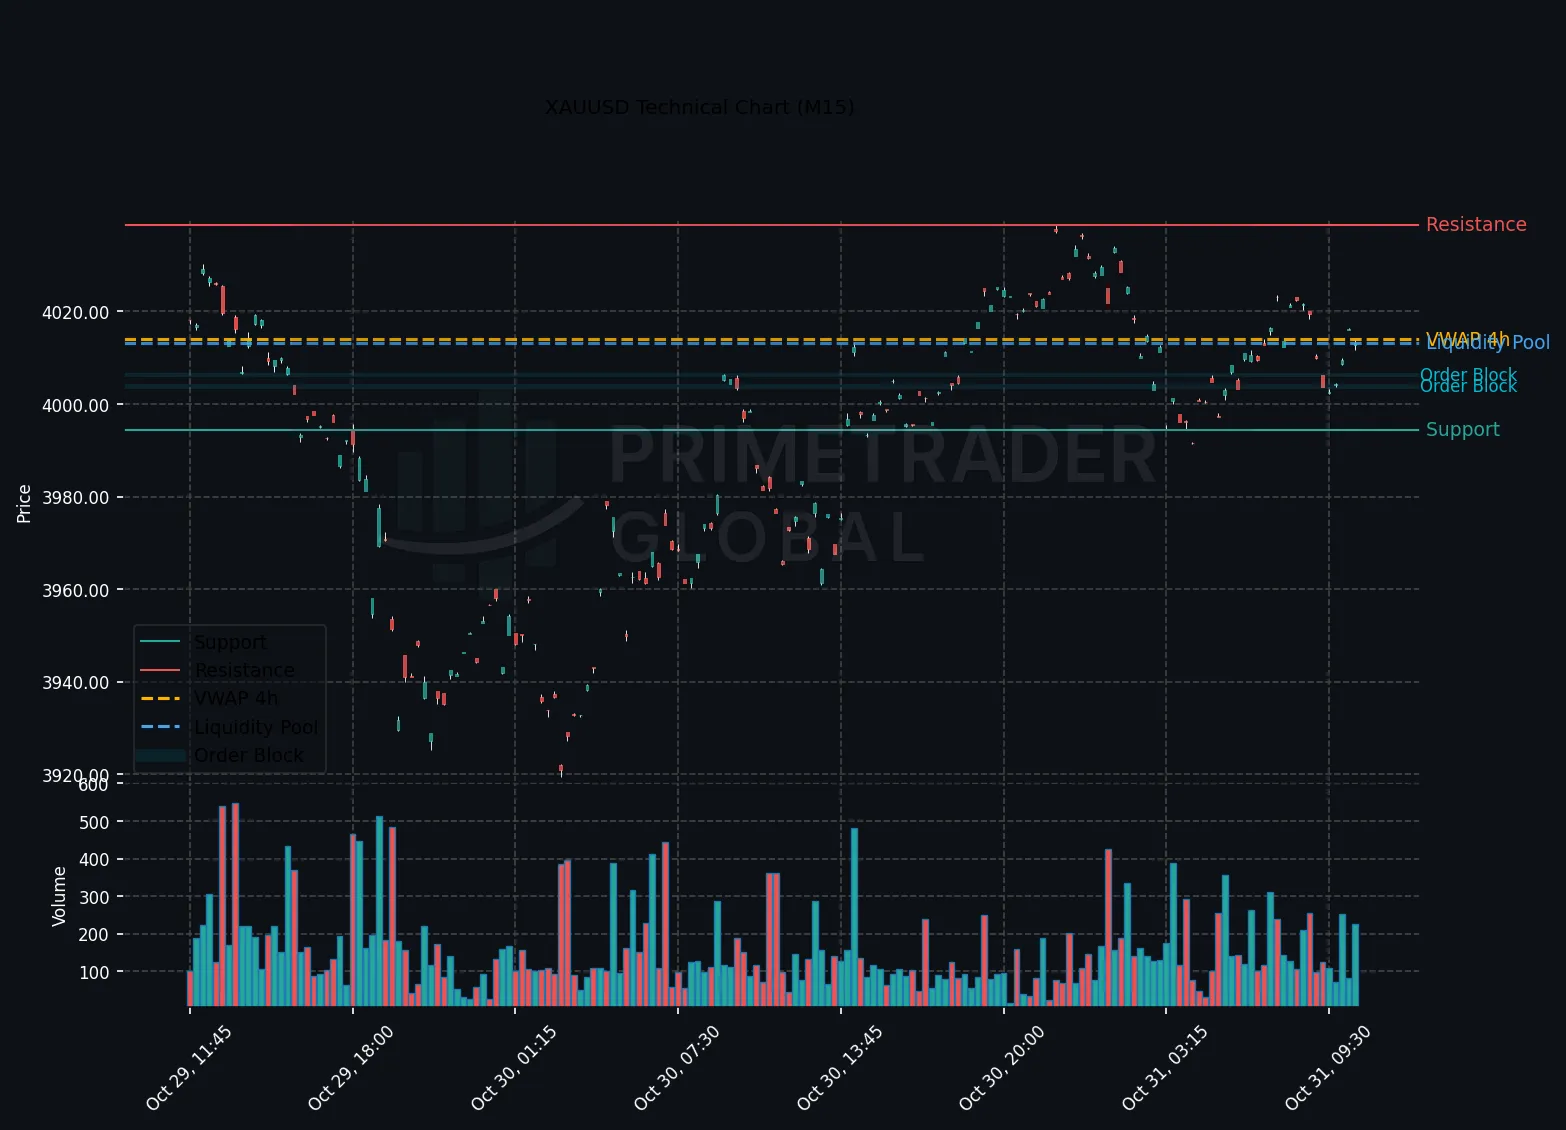The height and width of the screenshot is (1130, 1566).
Task: Select the 4020.00 price tick
Action: pos(76,313)
